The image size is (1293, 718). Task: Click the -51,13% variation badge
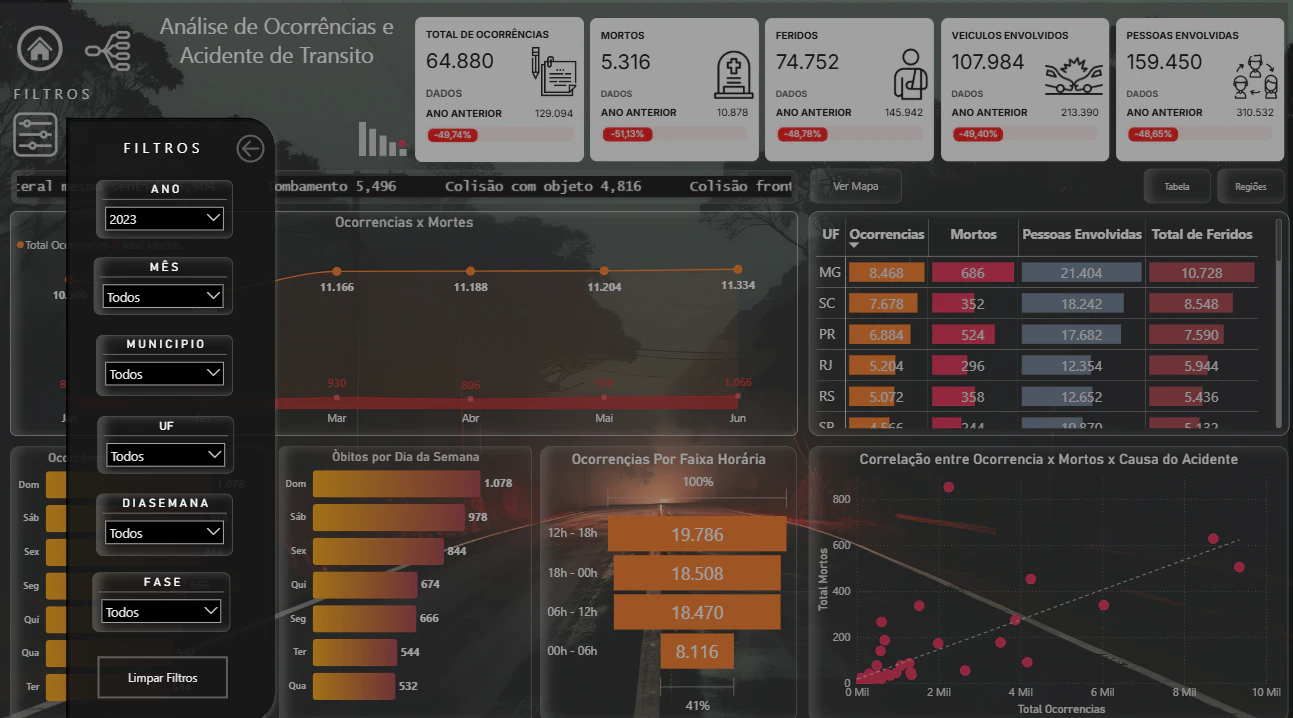tap(628, 134)
